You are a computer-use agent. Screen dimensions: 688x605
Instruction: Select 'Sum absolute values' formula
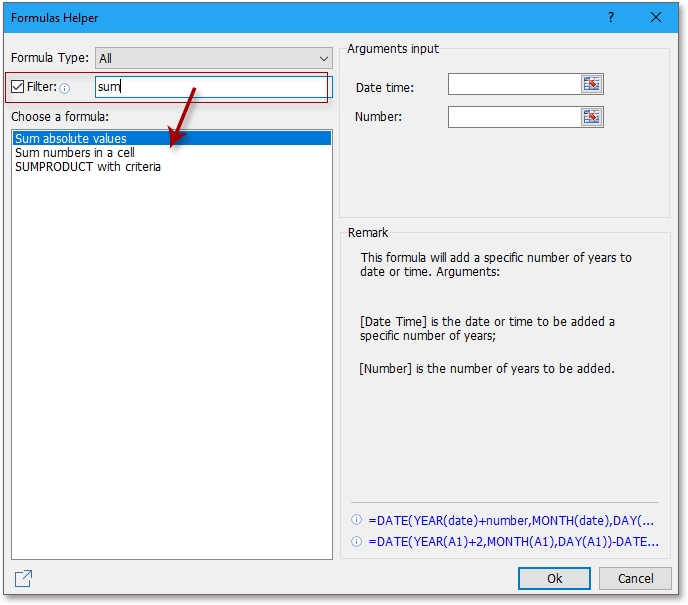(x=71, y=139)
